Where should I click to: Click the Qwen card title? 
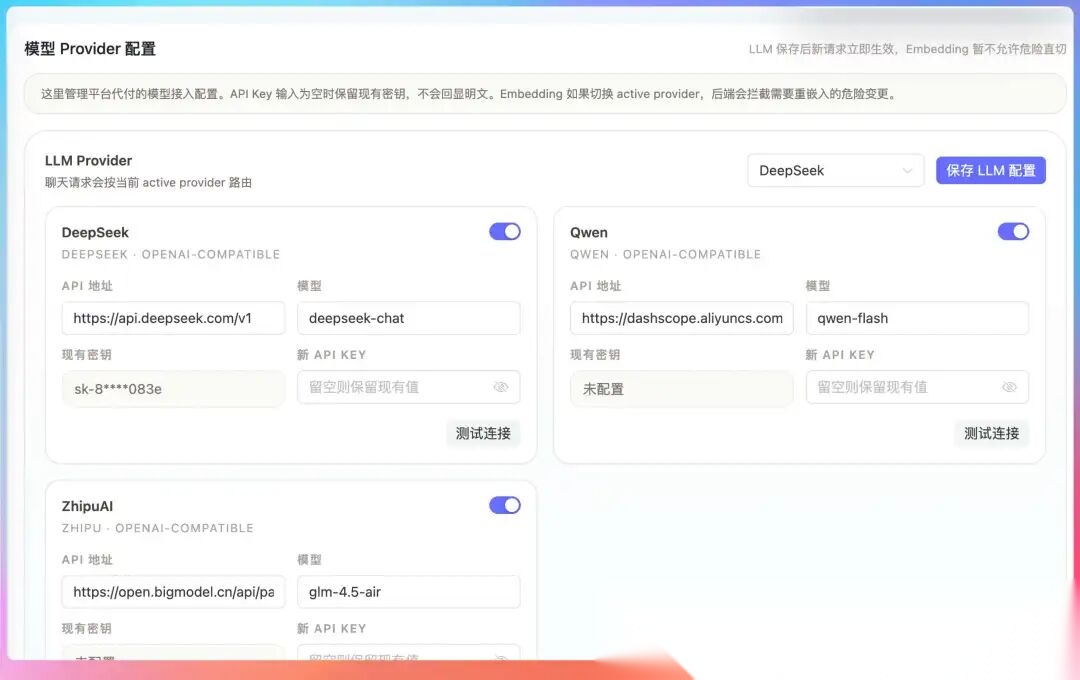[x=589, y=232]
